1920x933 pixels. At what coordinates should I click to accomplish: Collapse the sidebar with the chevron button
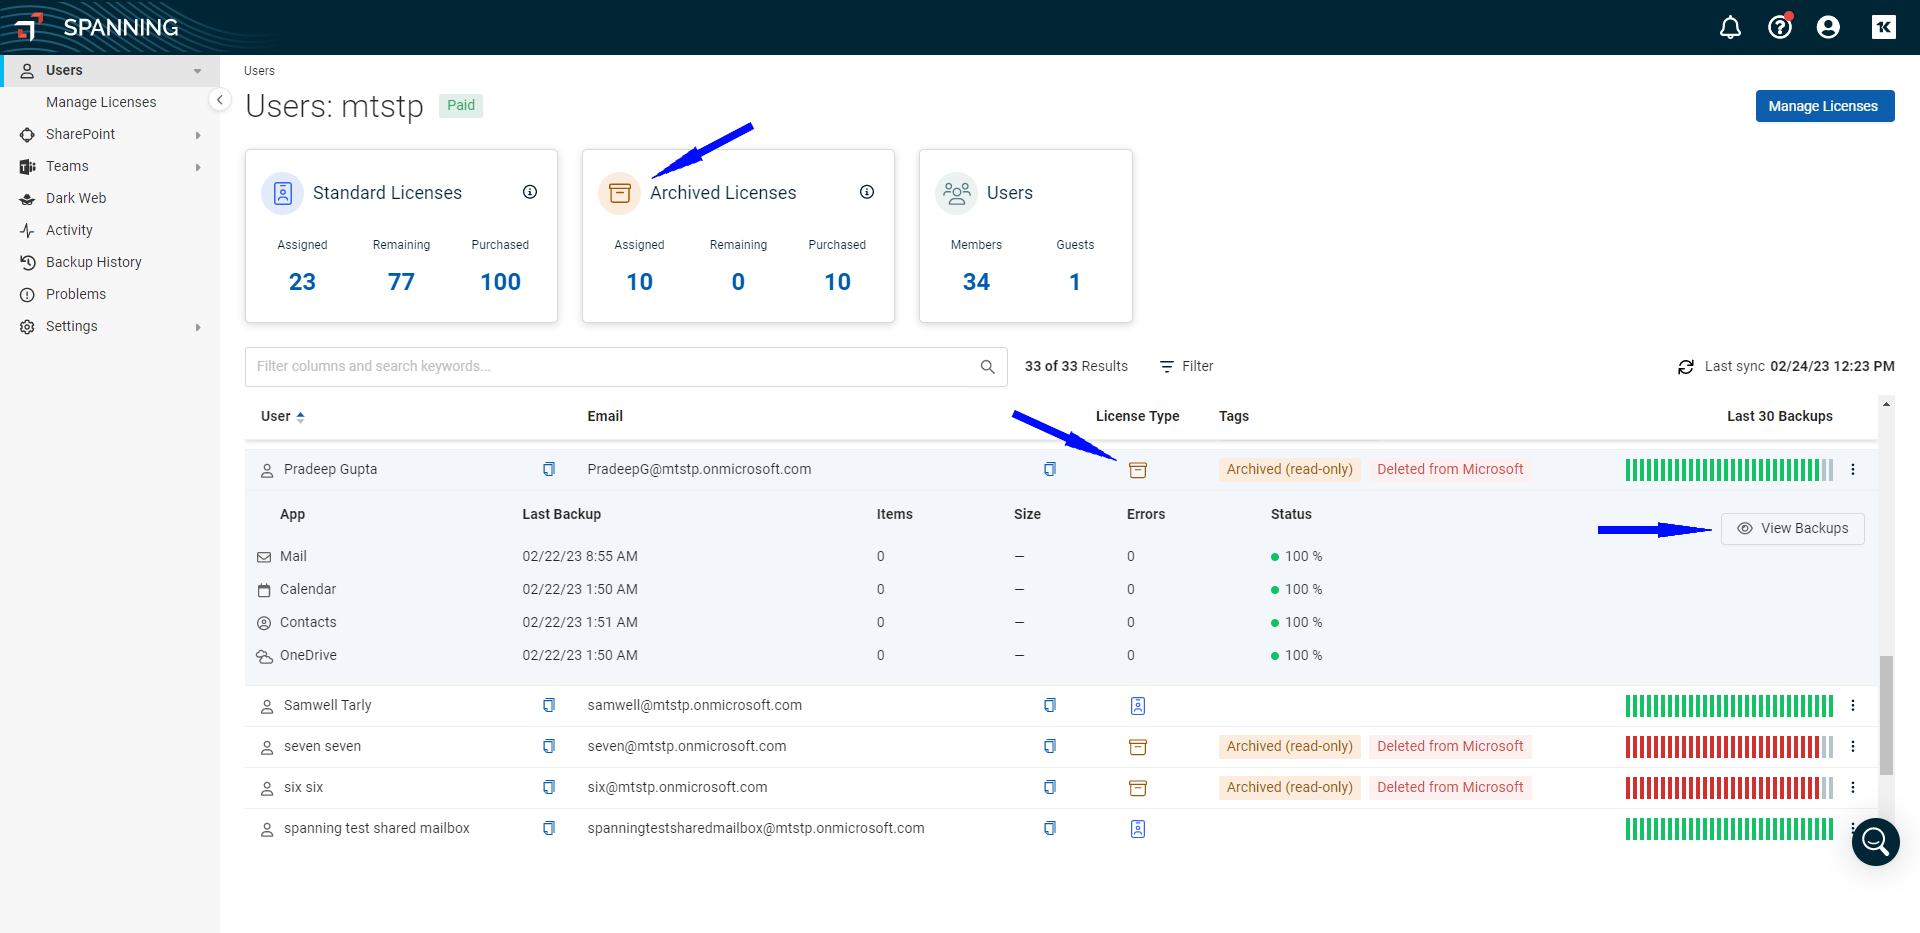click(220, 100)
